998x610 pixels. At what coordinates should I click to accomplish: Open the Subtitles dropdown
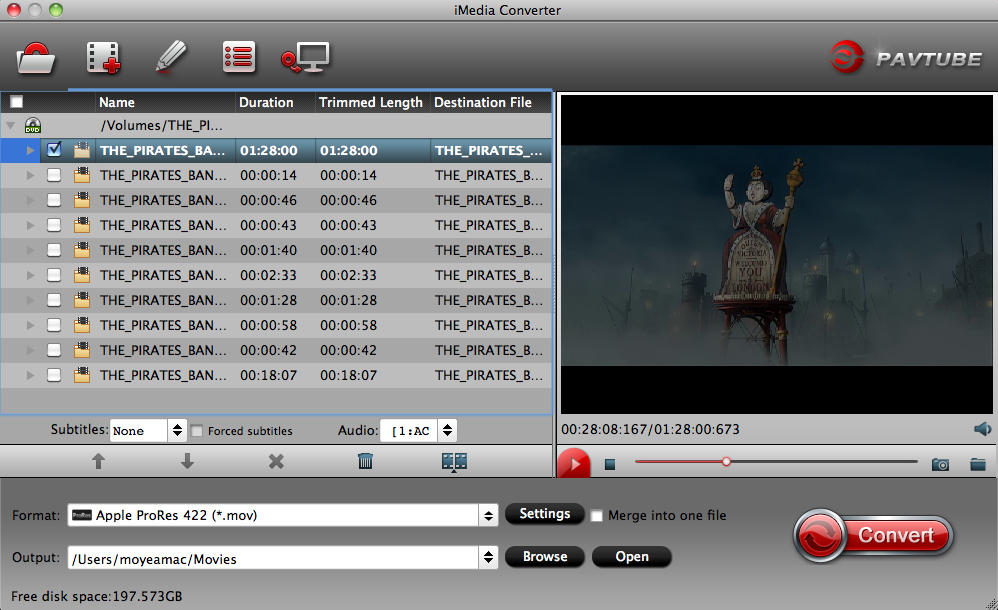click(148, 430)
